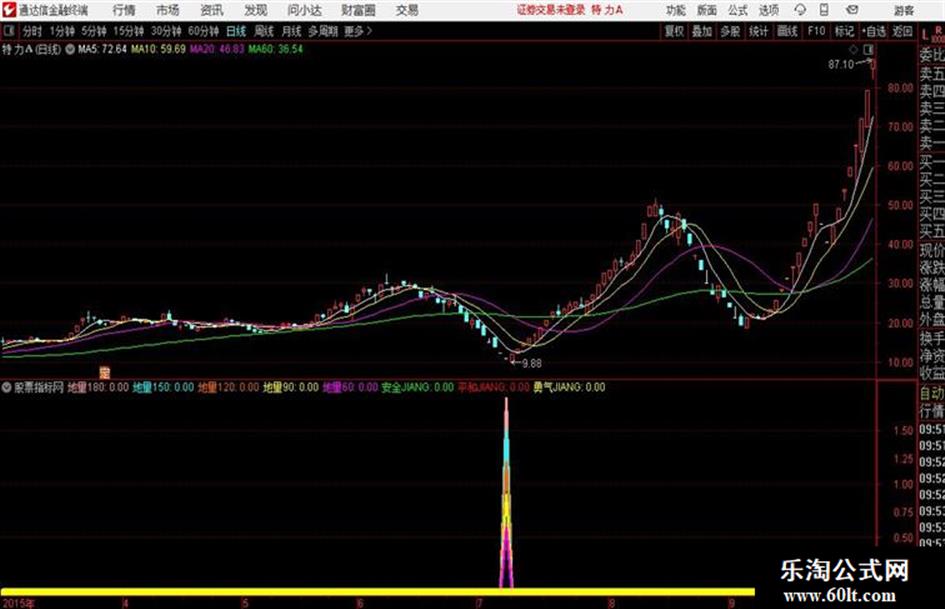Open the 财富圈 menu
Screen dimensions: 945x609
358,10
